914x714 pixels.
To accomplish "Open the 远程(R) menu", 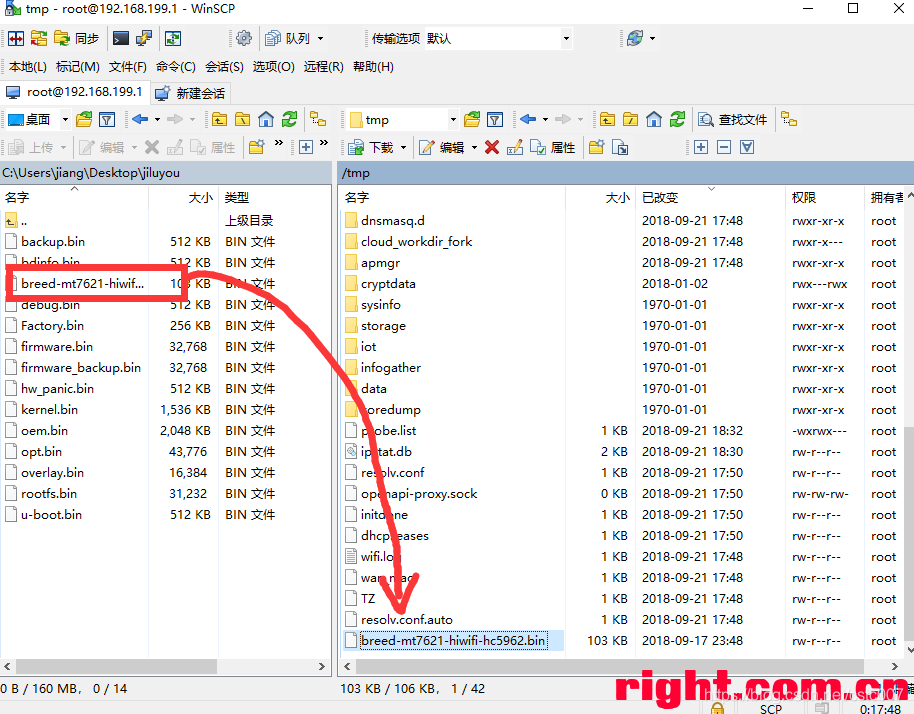I will tap(324, 66).
